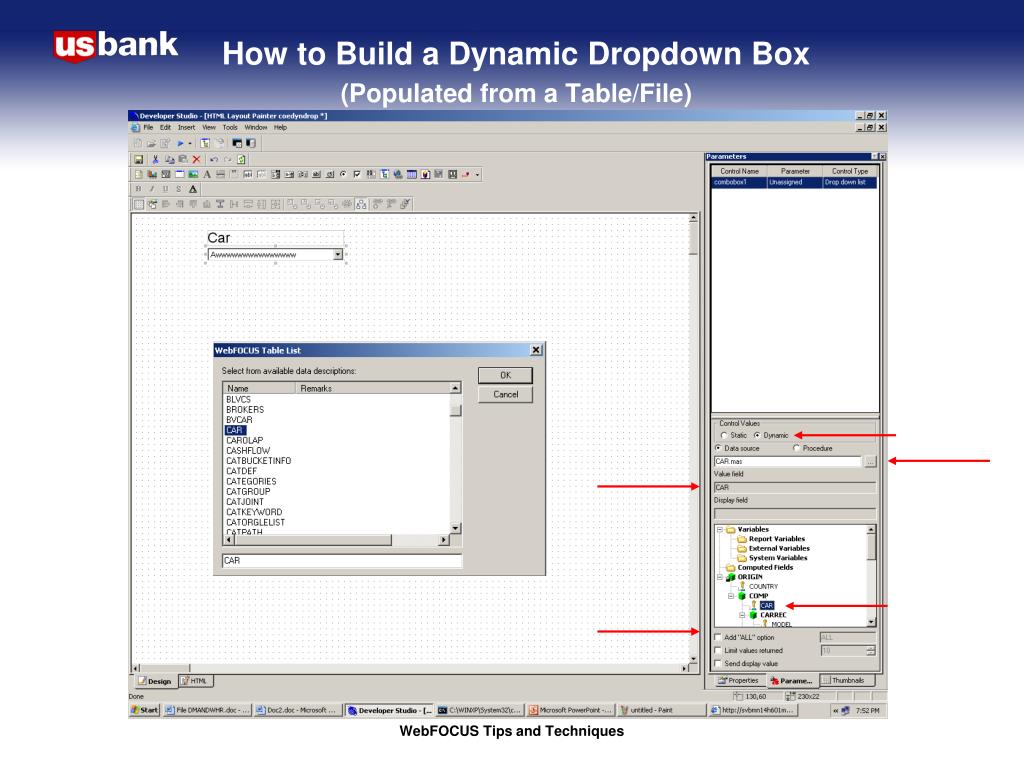1024x768 pixels.
Task: Select BROKERS in the table list
Action: click(x=245, y=409)
